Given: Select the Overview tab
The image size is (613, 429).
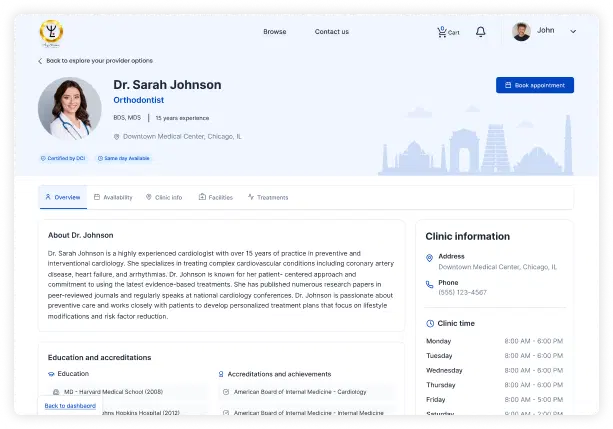Looking at the screenshot, I should (63, 197).
